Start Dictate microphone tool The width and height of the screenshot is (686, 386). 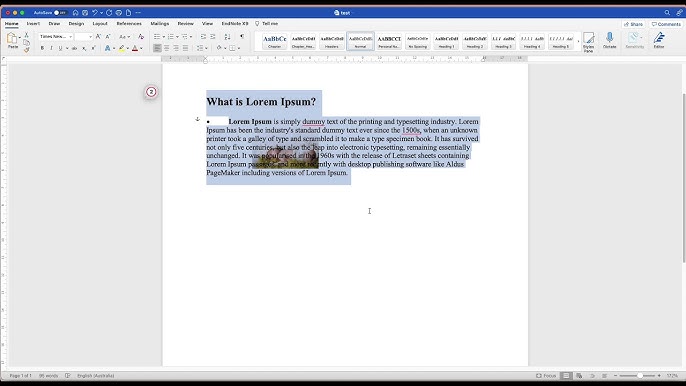609,40
